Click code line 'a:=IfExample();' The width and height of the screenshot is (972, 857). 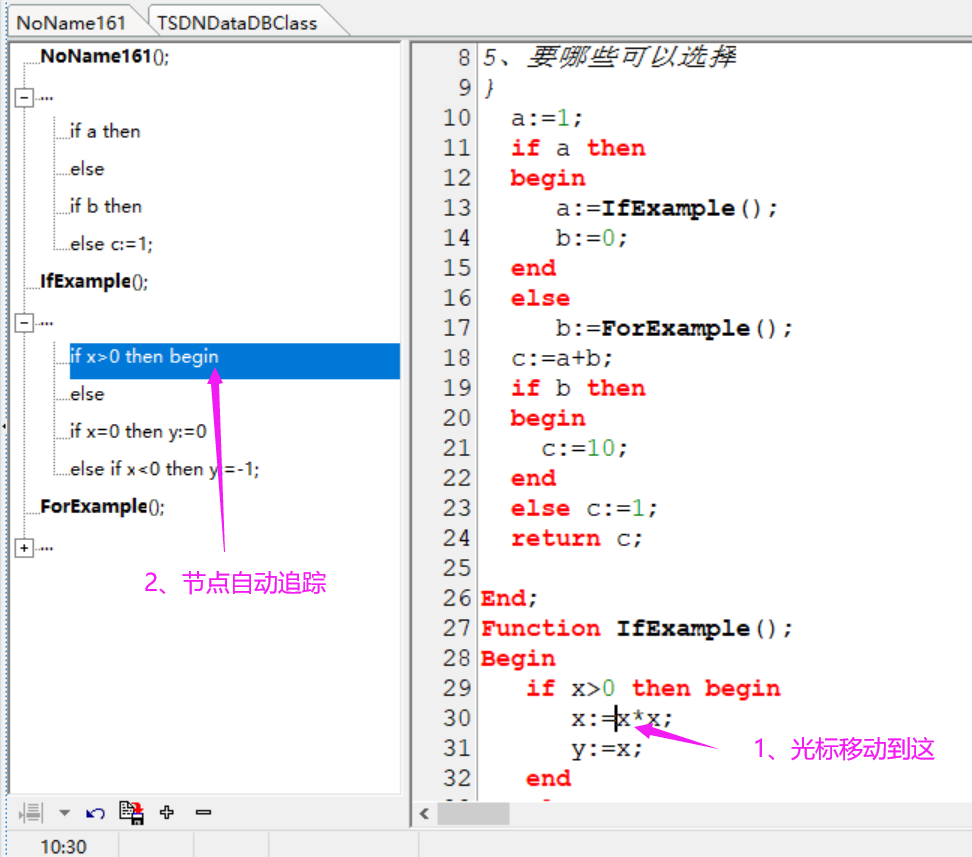coord(666,208)
